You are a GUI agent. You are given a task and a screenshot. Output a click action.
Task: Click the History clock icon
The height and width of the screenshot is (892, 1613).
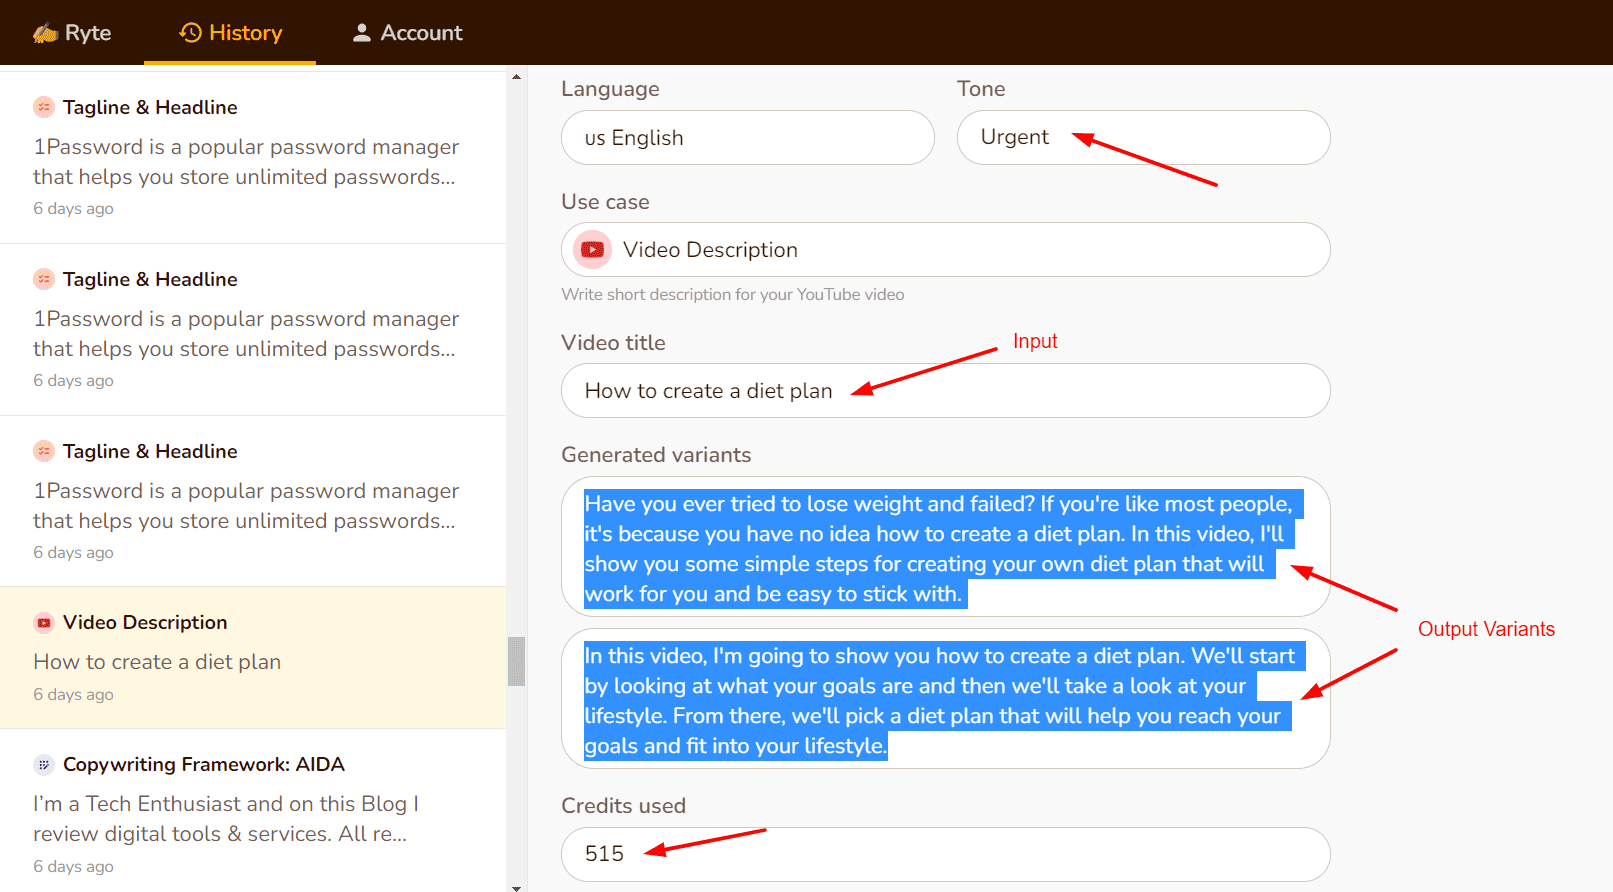pos(190,33)
